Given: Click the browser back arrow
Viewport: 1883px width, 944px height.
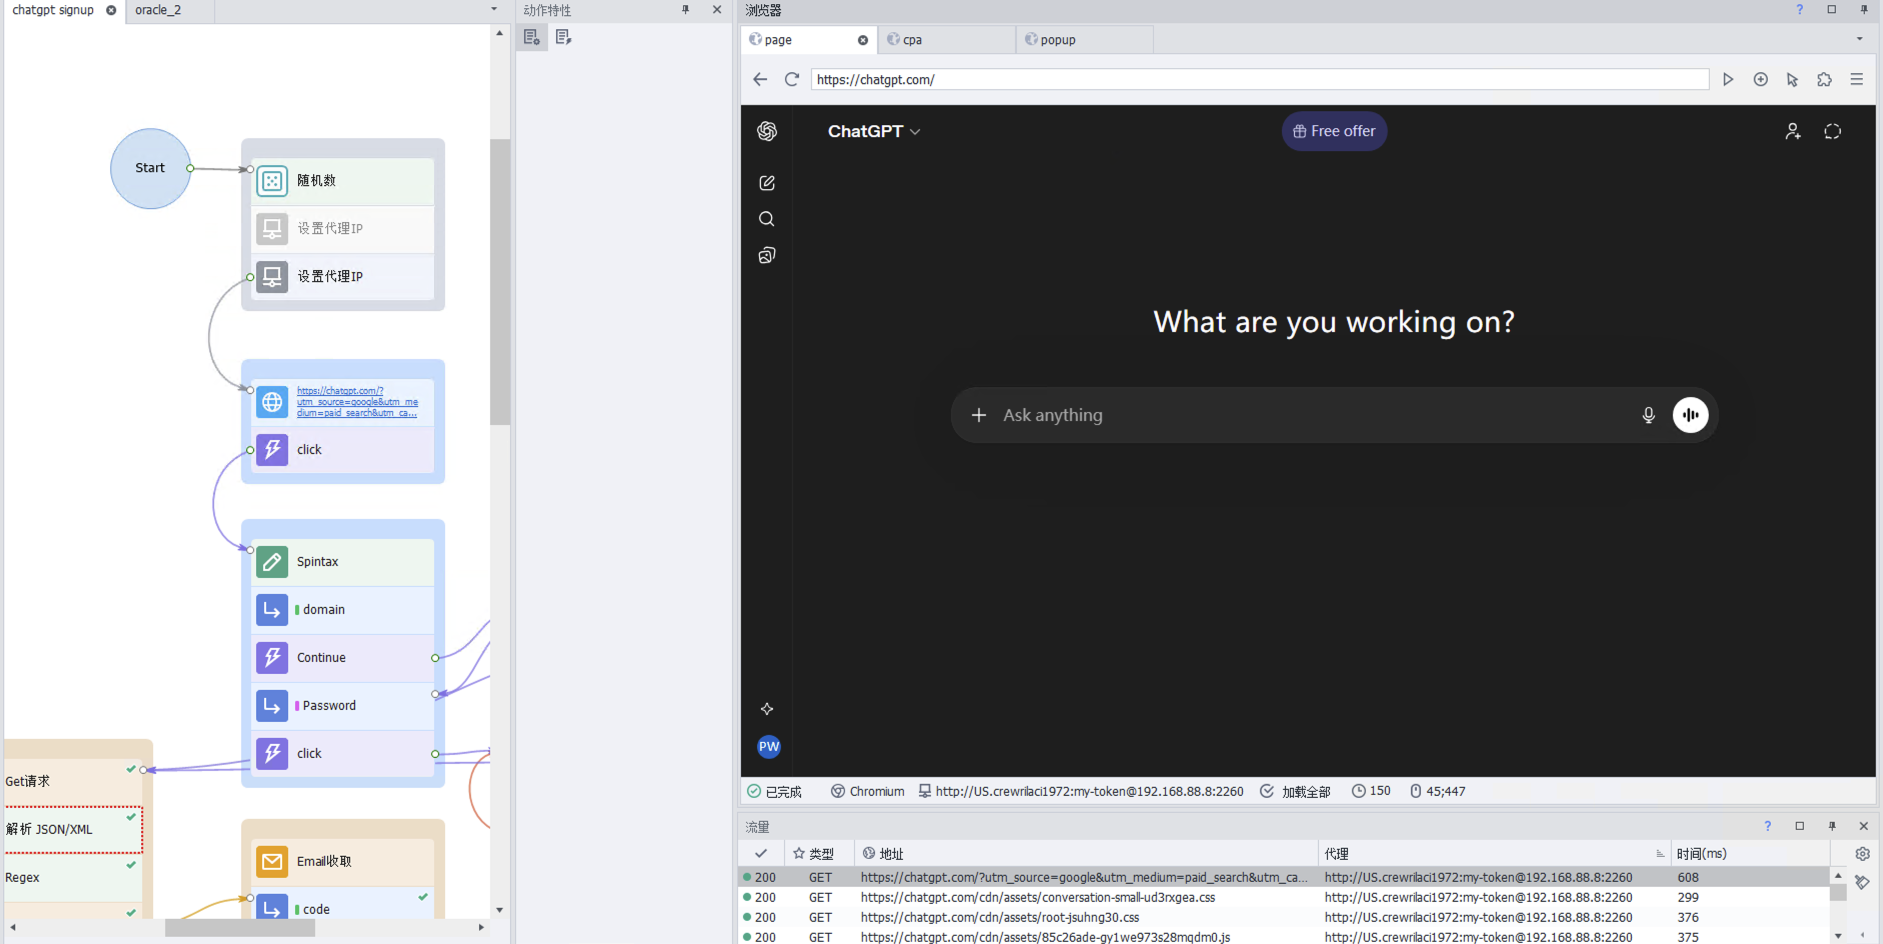Looking at the screenshot, I should pos(760,79).
